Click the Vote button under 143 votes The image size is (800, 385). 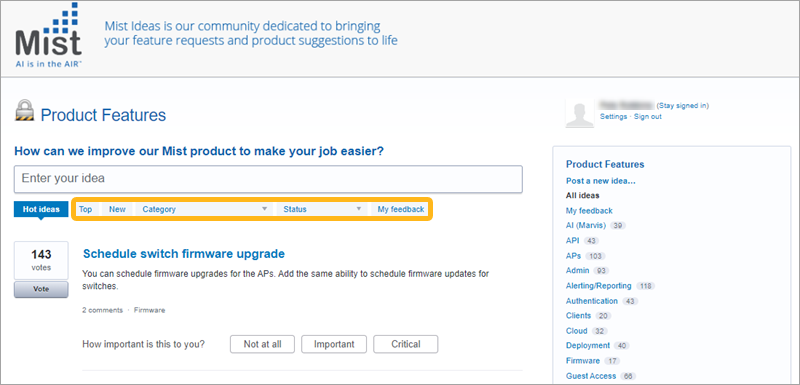(41, 289)
